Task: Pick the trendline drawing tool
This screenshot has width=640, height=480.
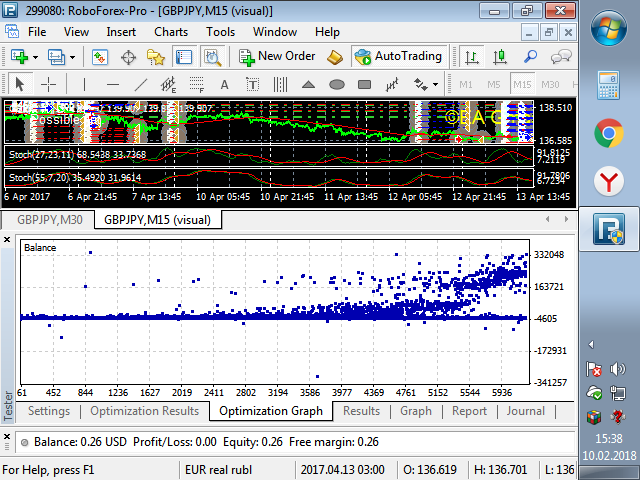Action: pyautogui.click(x=141, y=84)
